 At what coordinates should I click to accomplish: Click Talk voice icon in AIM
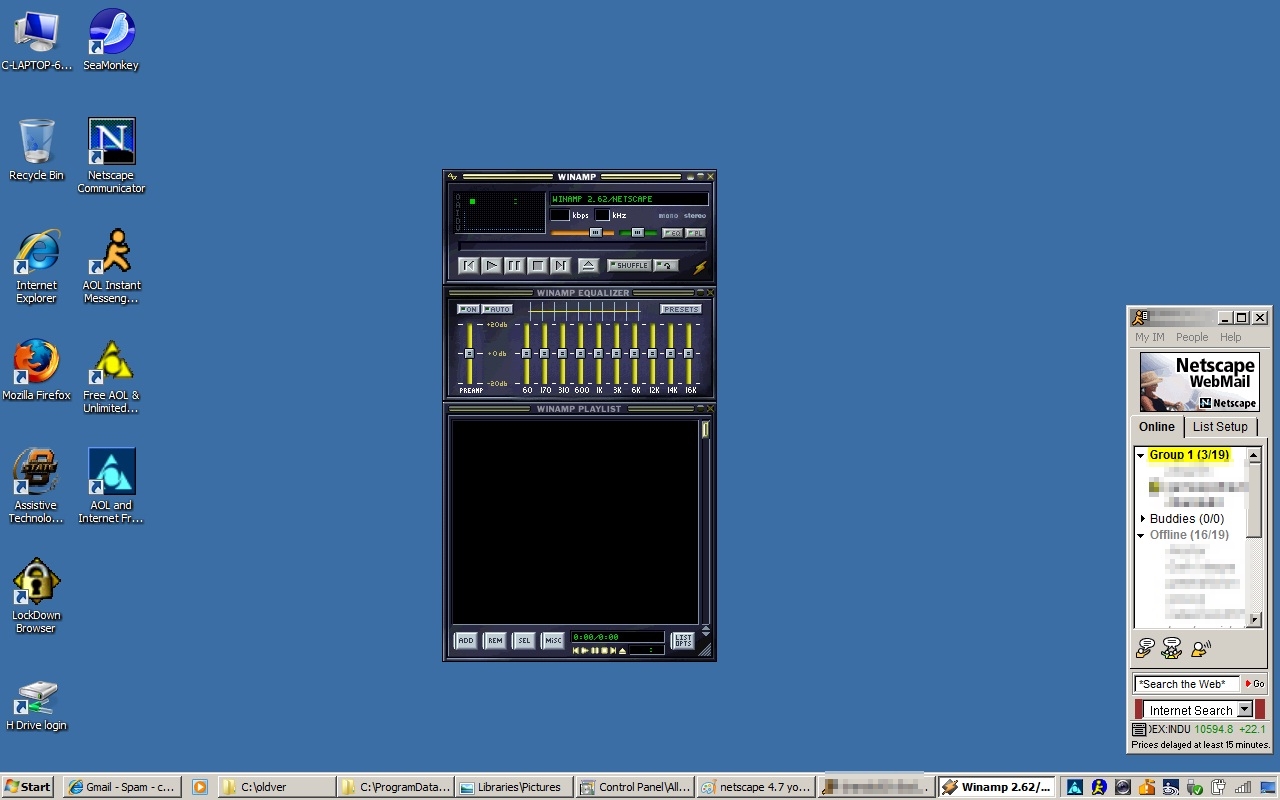pyautogui.click(x=1201, y=649)
